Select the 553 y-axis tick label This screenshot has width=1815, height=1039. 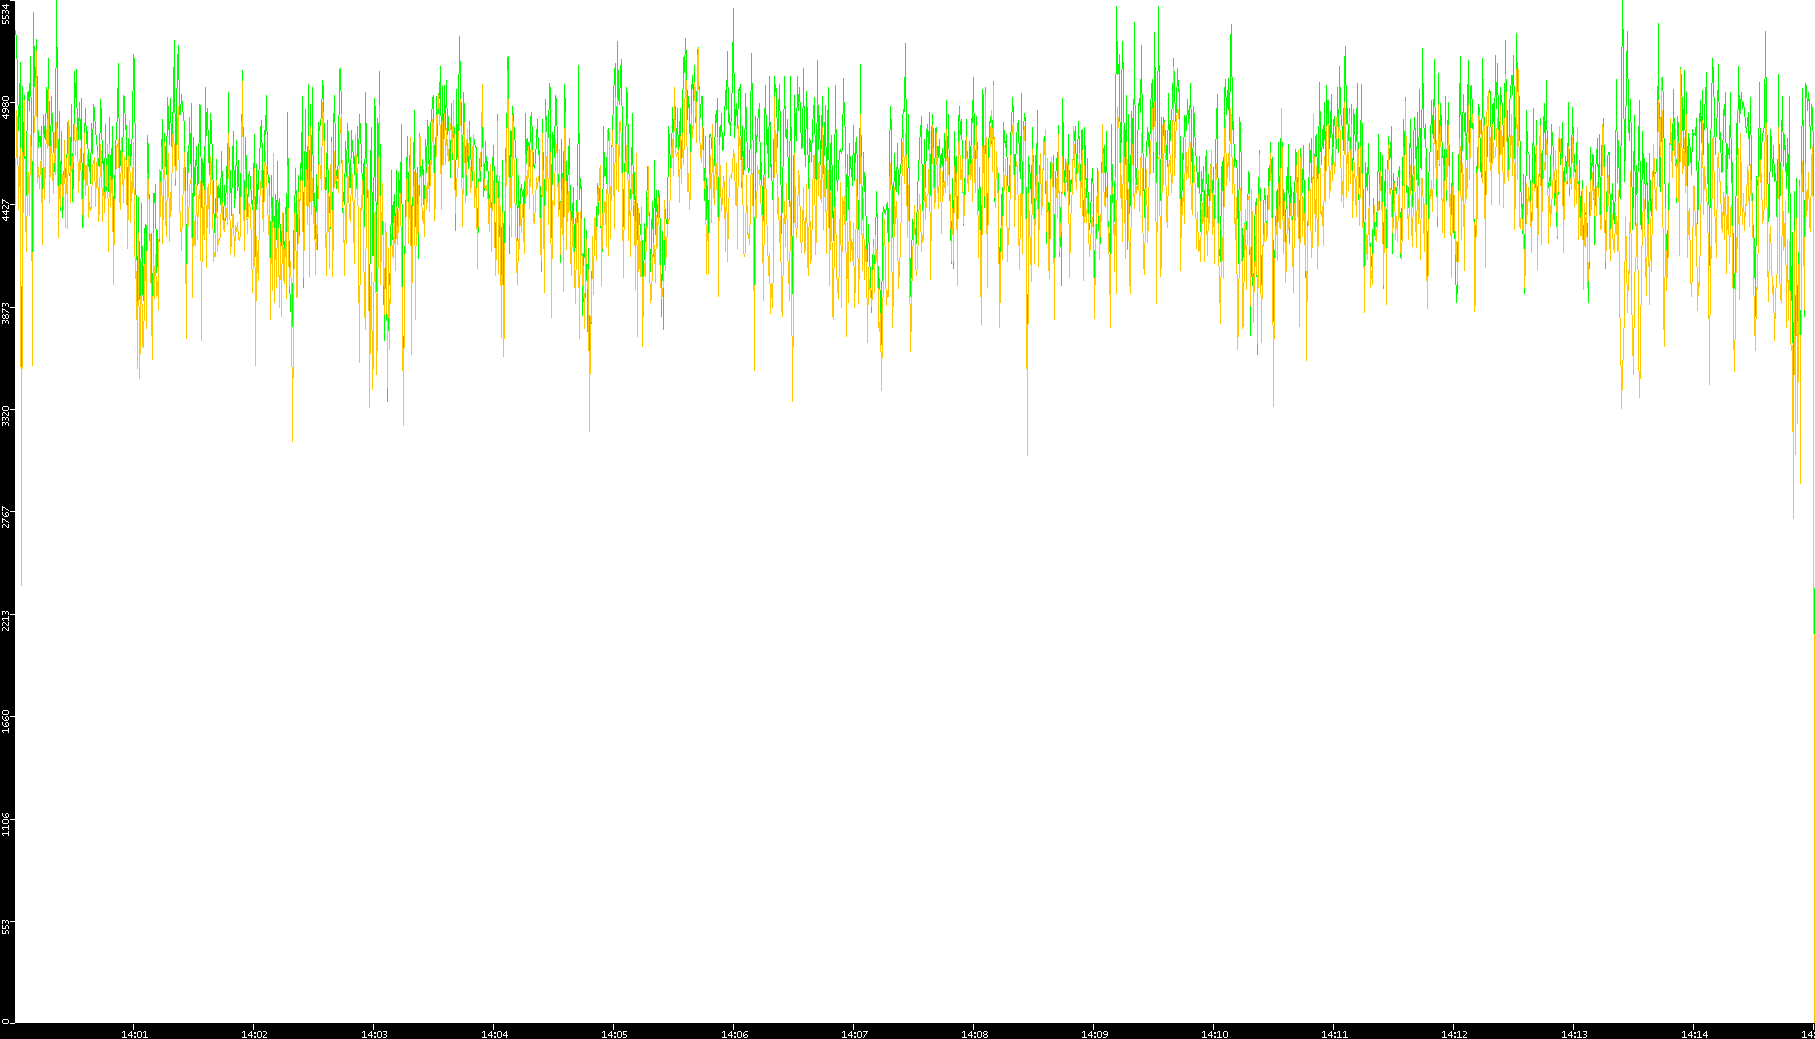click(7, 927)
